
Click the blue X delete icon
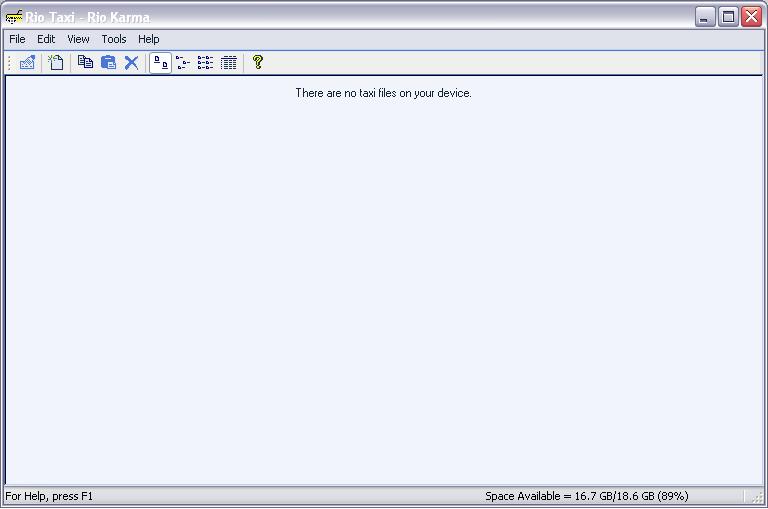tap(131, 63)
